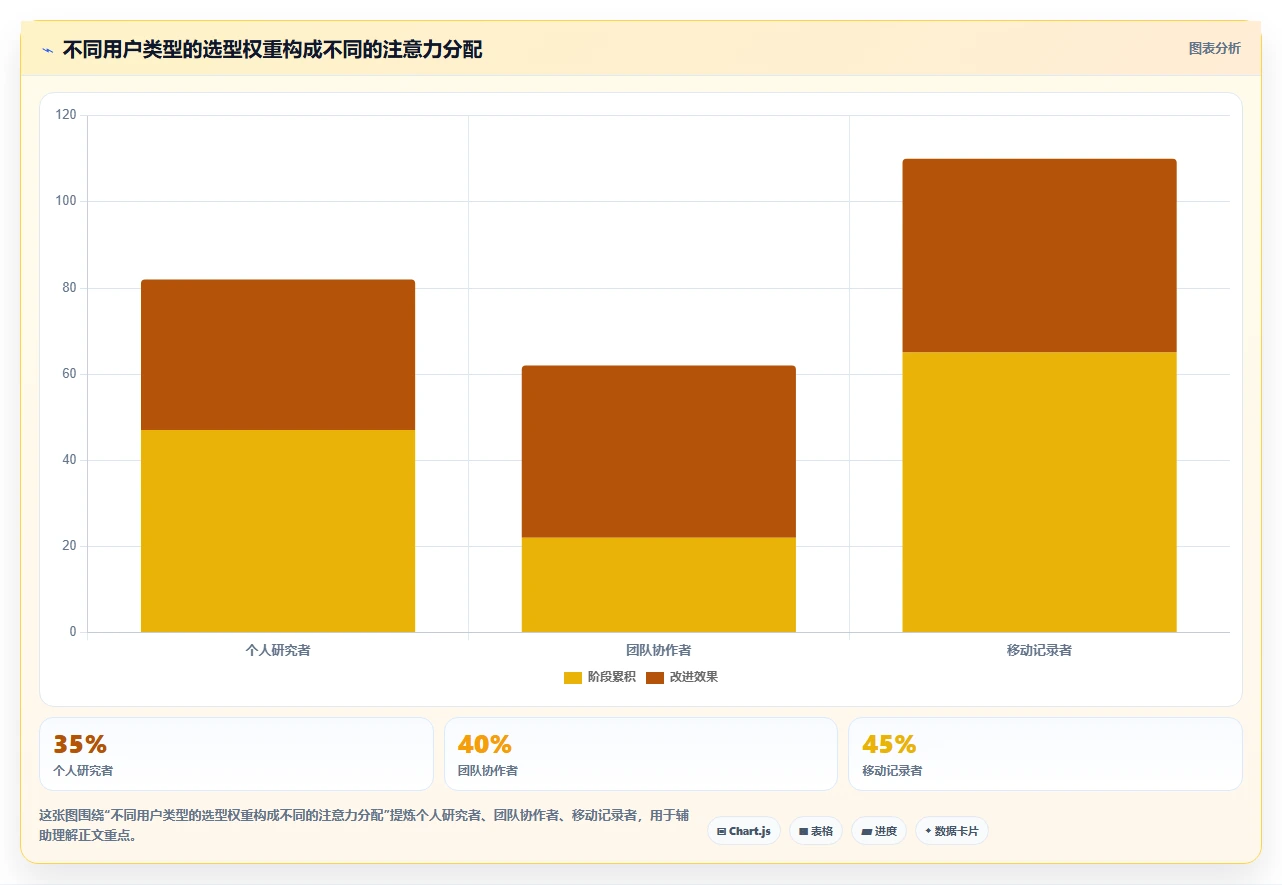Click the 表格 tag

tap(816, 831)
